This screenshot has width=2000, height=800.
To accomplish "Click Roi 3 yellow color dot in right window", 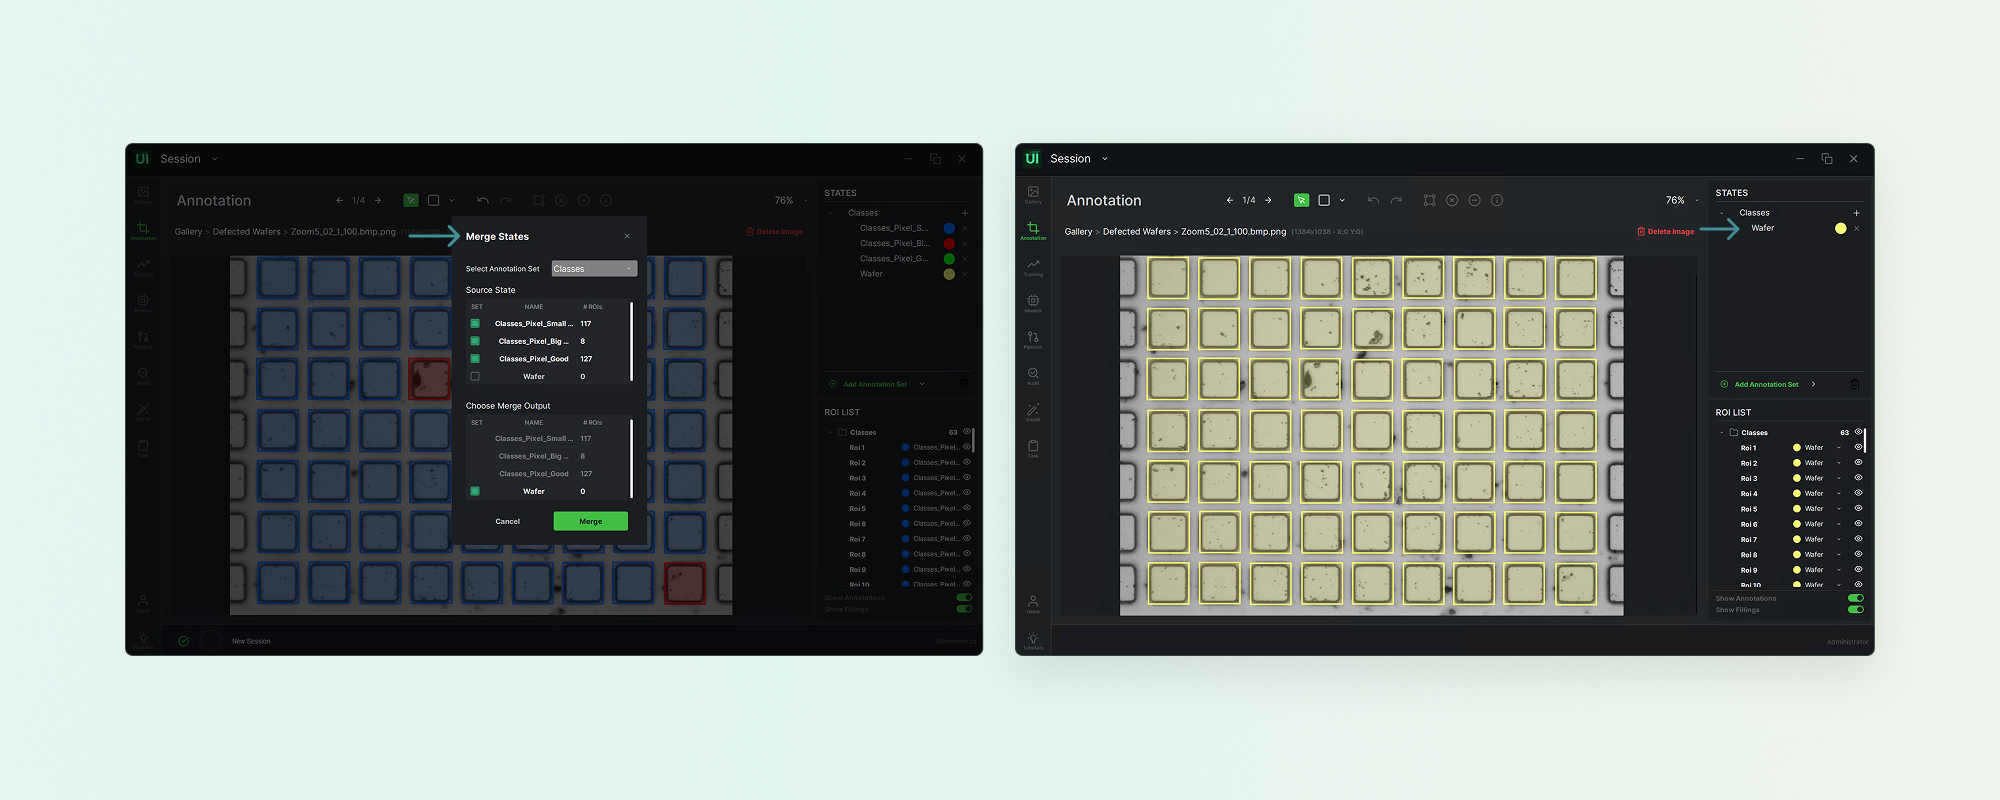I will click(1797, 478).
